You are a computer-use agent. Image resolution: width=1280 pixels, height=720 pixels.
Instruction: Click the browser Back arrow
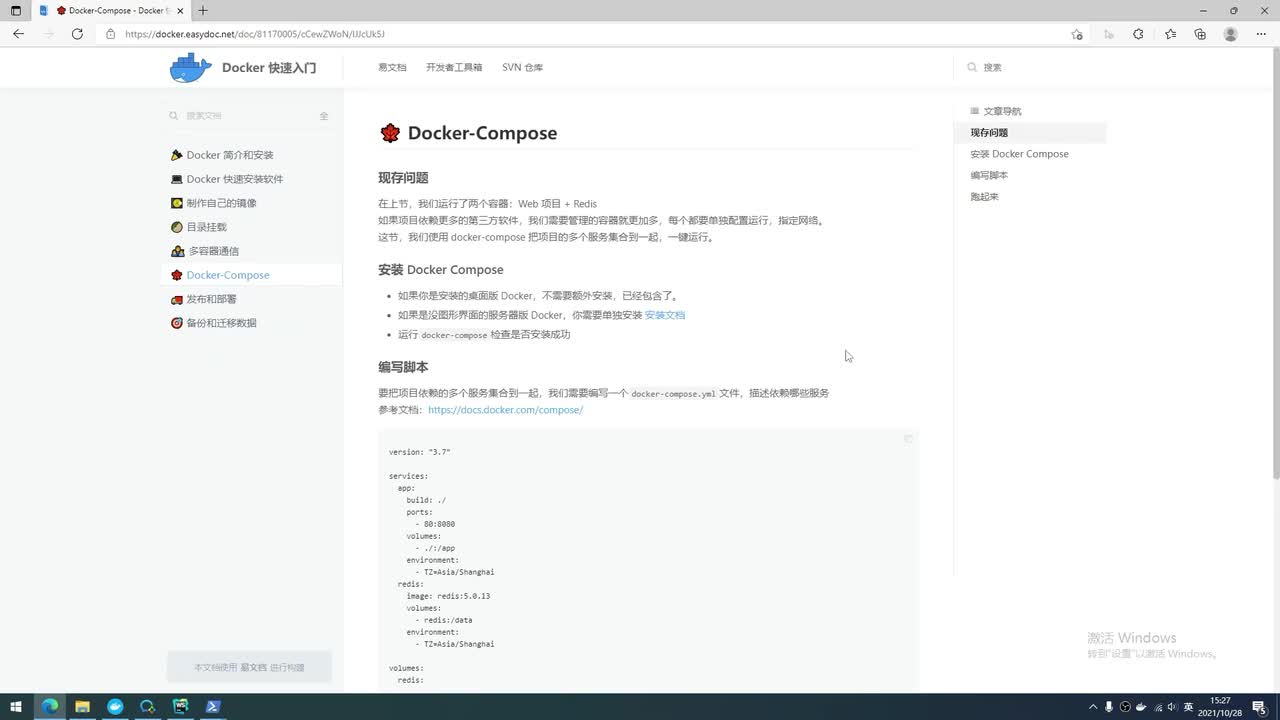tap(18, 34)
